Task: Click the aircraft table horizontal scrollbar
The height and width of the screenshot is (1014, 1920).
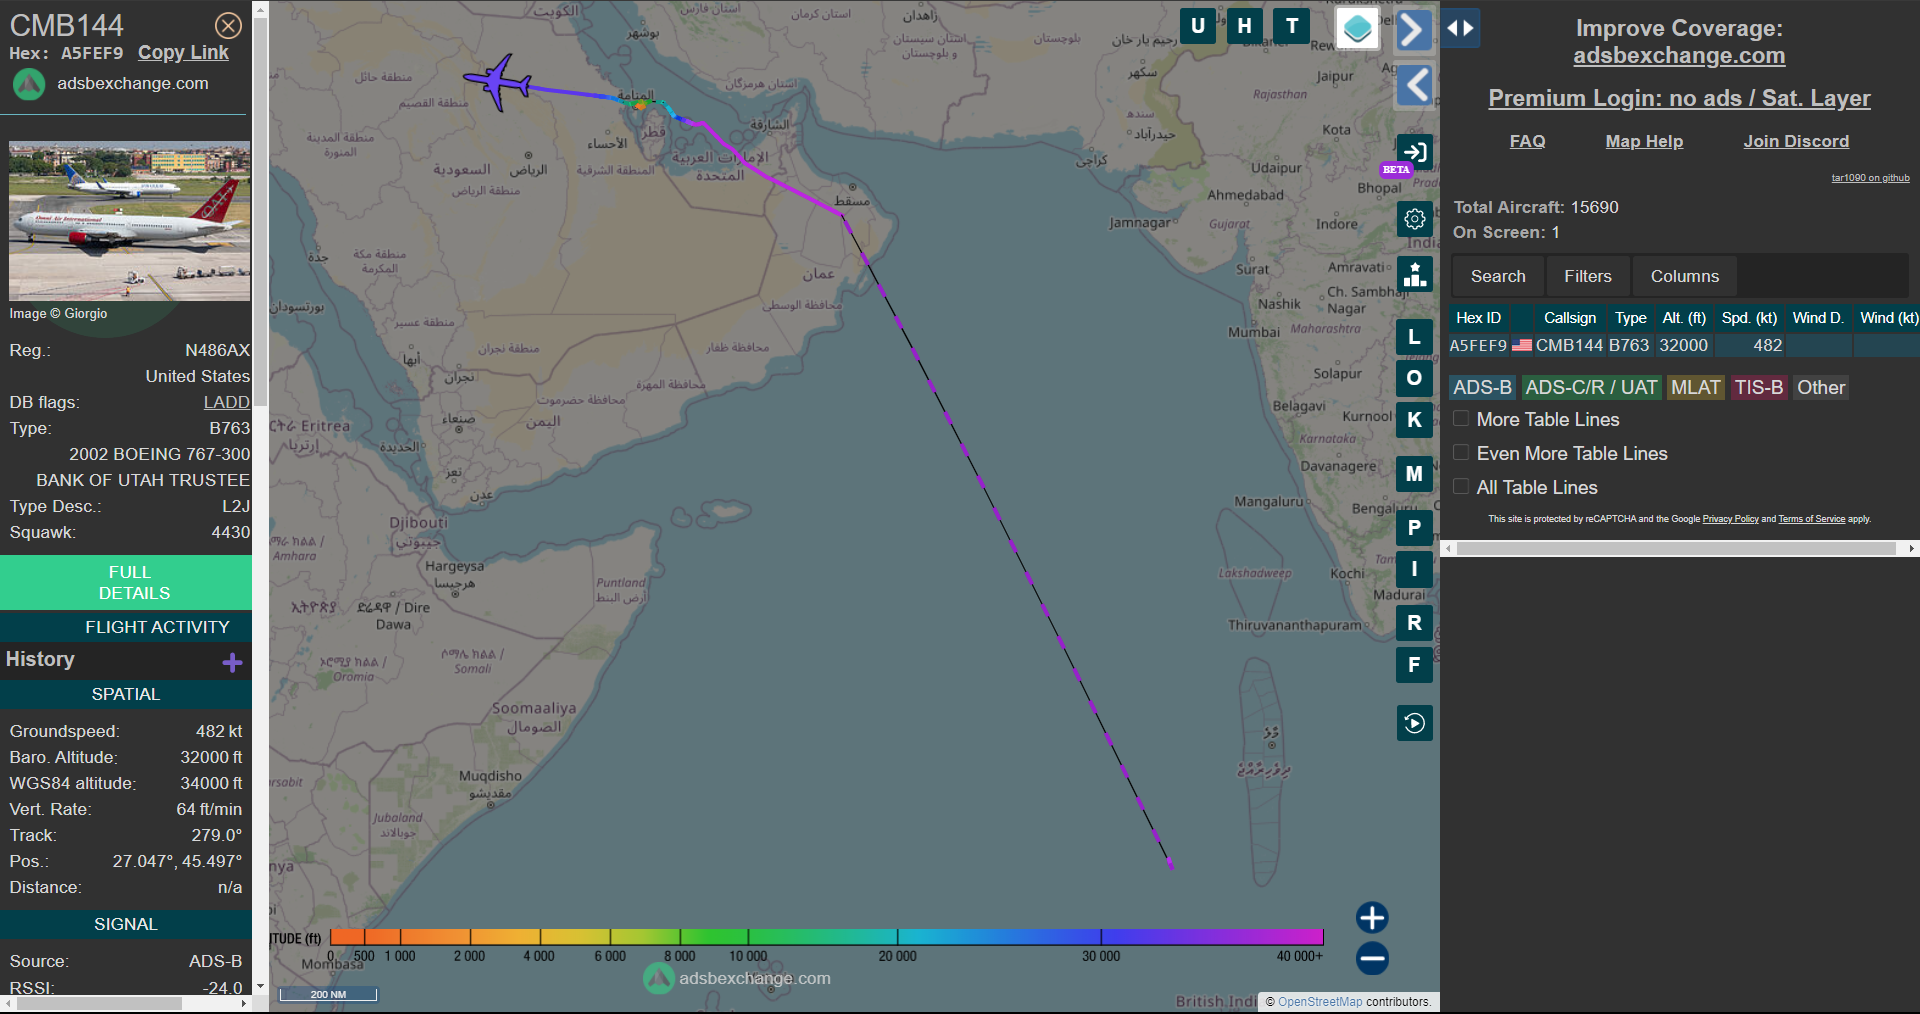Action: pyautogui.click(x=1677, y=548)
